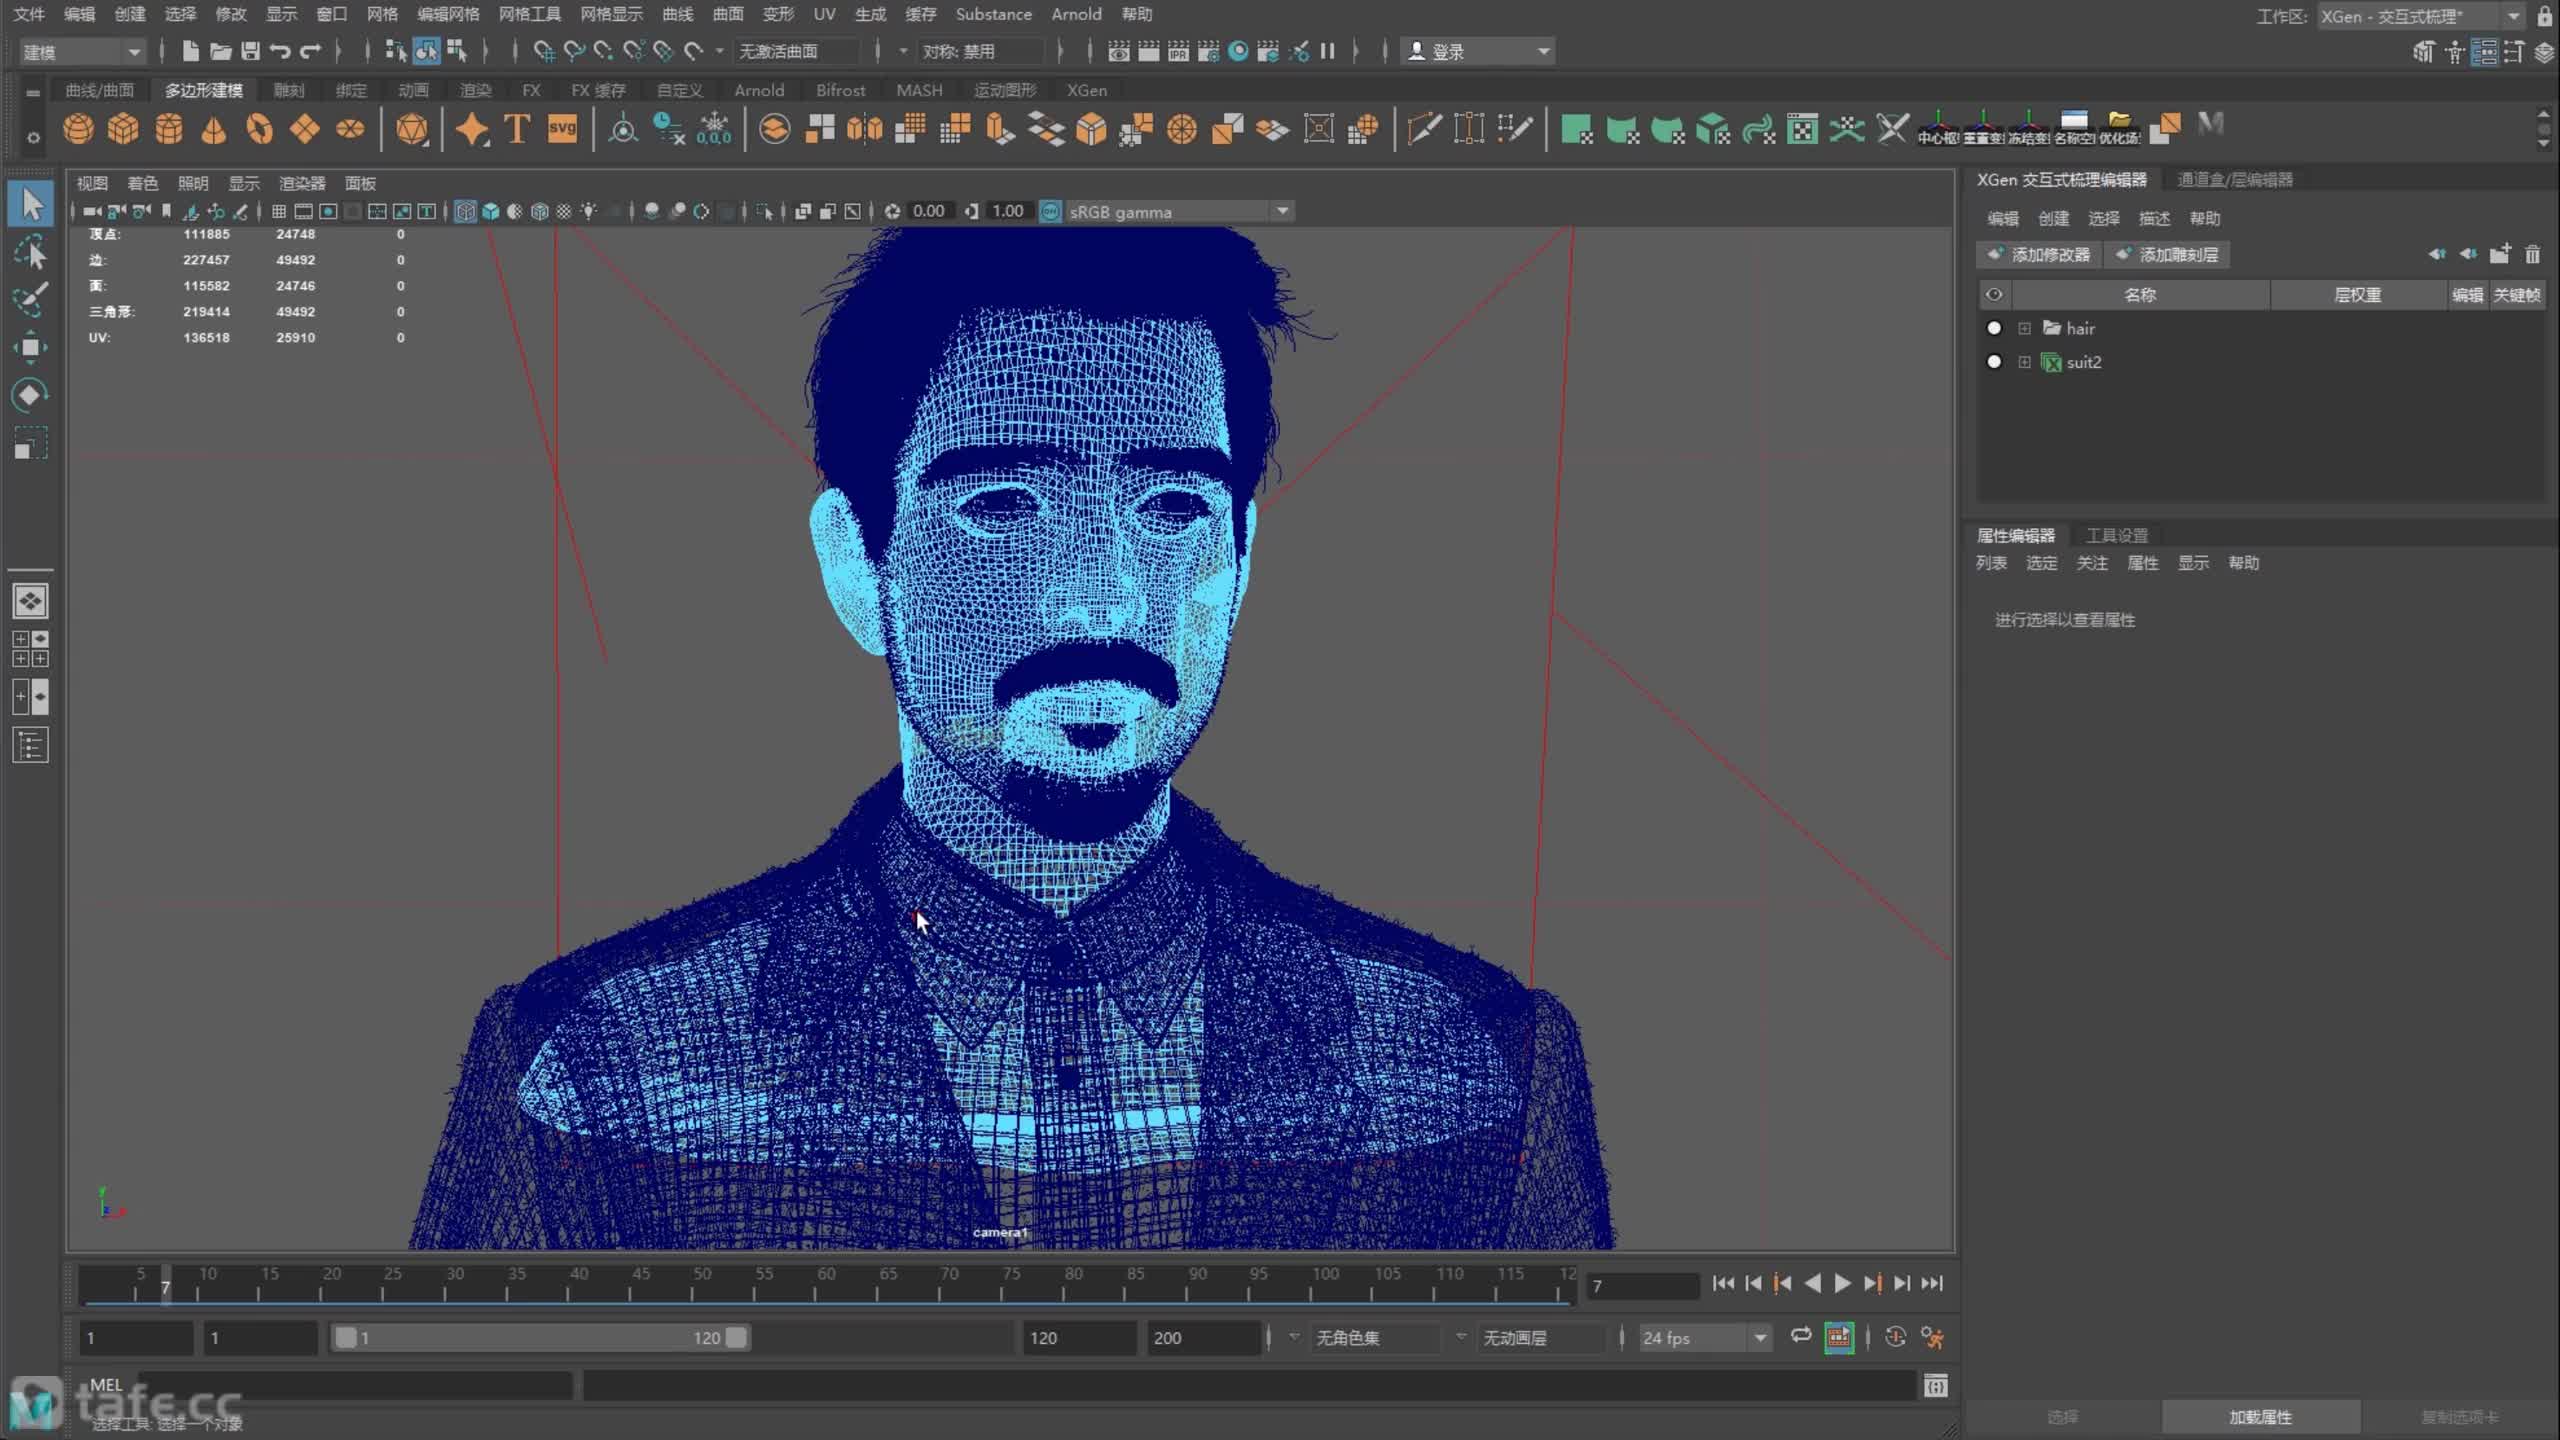Toggle smooth shade all in viewport toolbar

coord(490,212)
